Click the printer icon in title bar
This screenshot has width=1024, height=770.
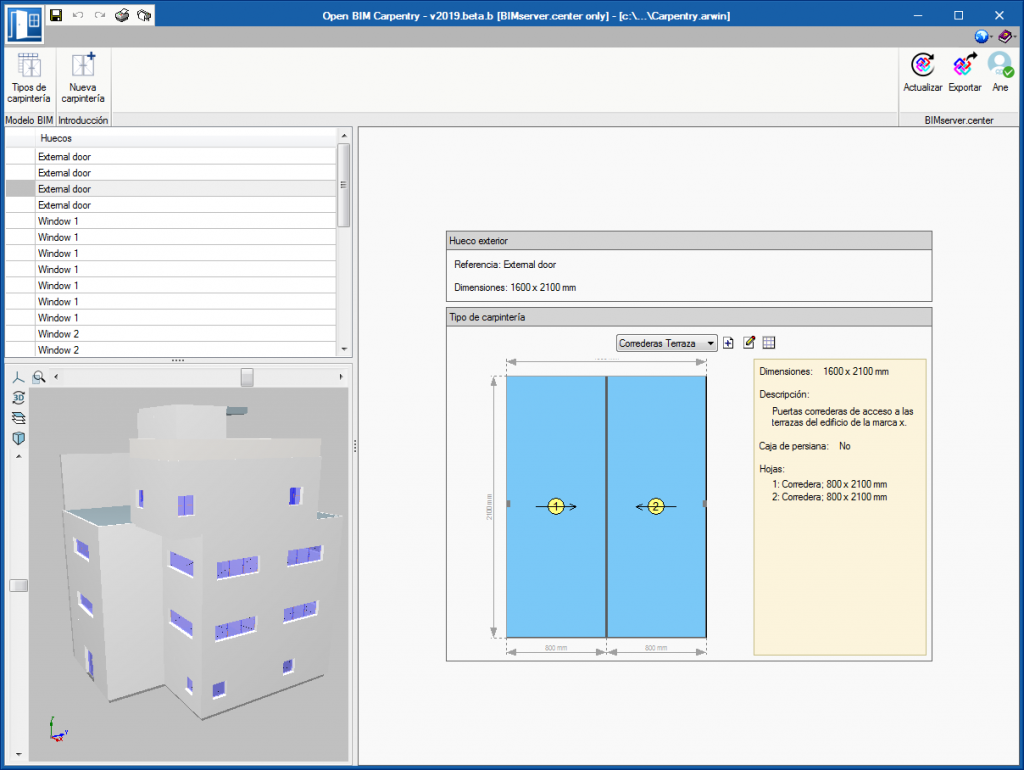click(x=121, y=15)
